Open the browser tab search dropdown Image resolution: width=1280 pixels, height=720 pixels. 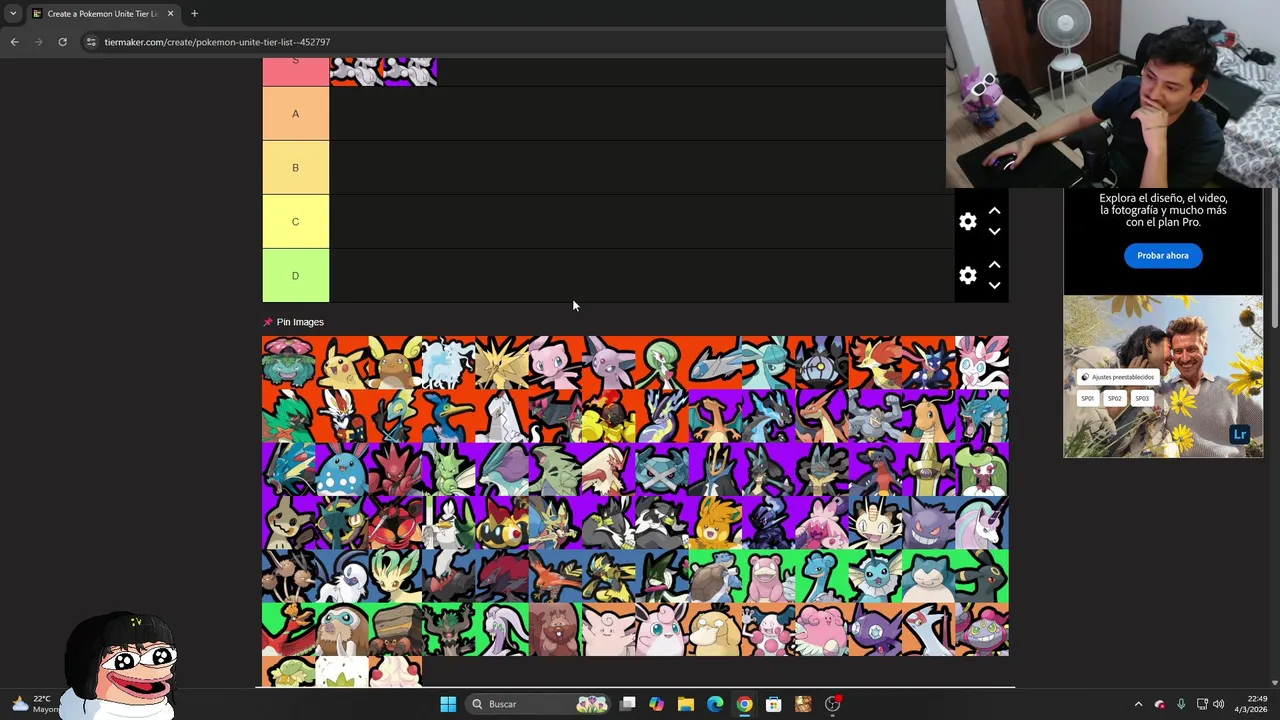(13, 13)
